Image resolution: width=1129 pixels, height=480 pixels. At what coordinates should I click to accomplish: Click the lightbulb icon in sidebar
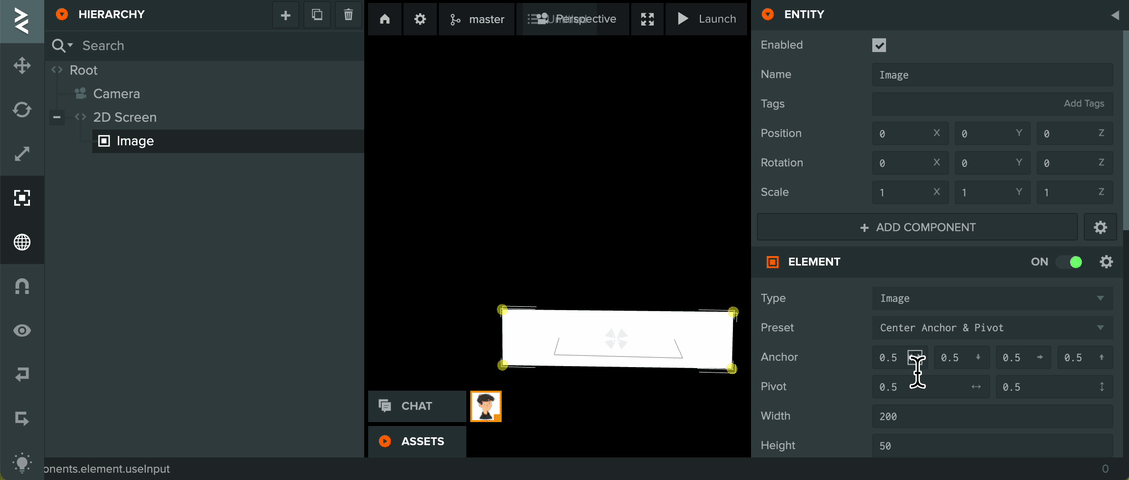point(22,461)
